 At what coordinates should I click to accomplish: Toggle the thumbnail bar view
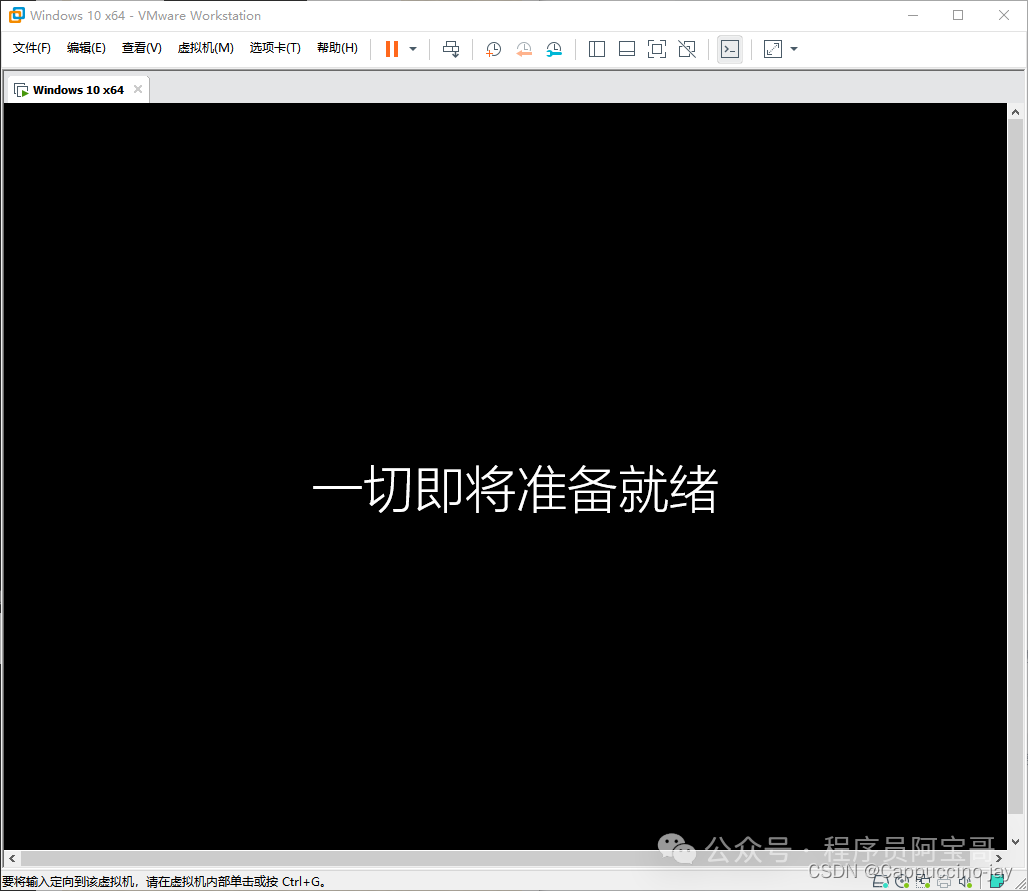tap(627, 49)
